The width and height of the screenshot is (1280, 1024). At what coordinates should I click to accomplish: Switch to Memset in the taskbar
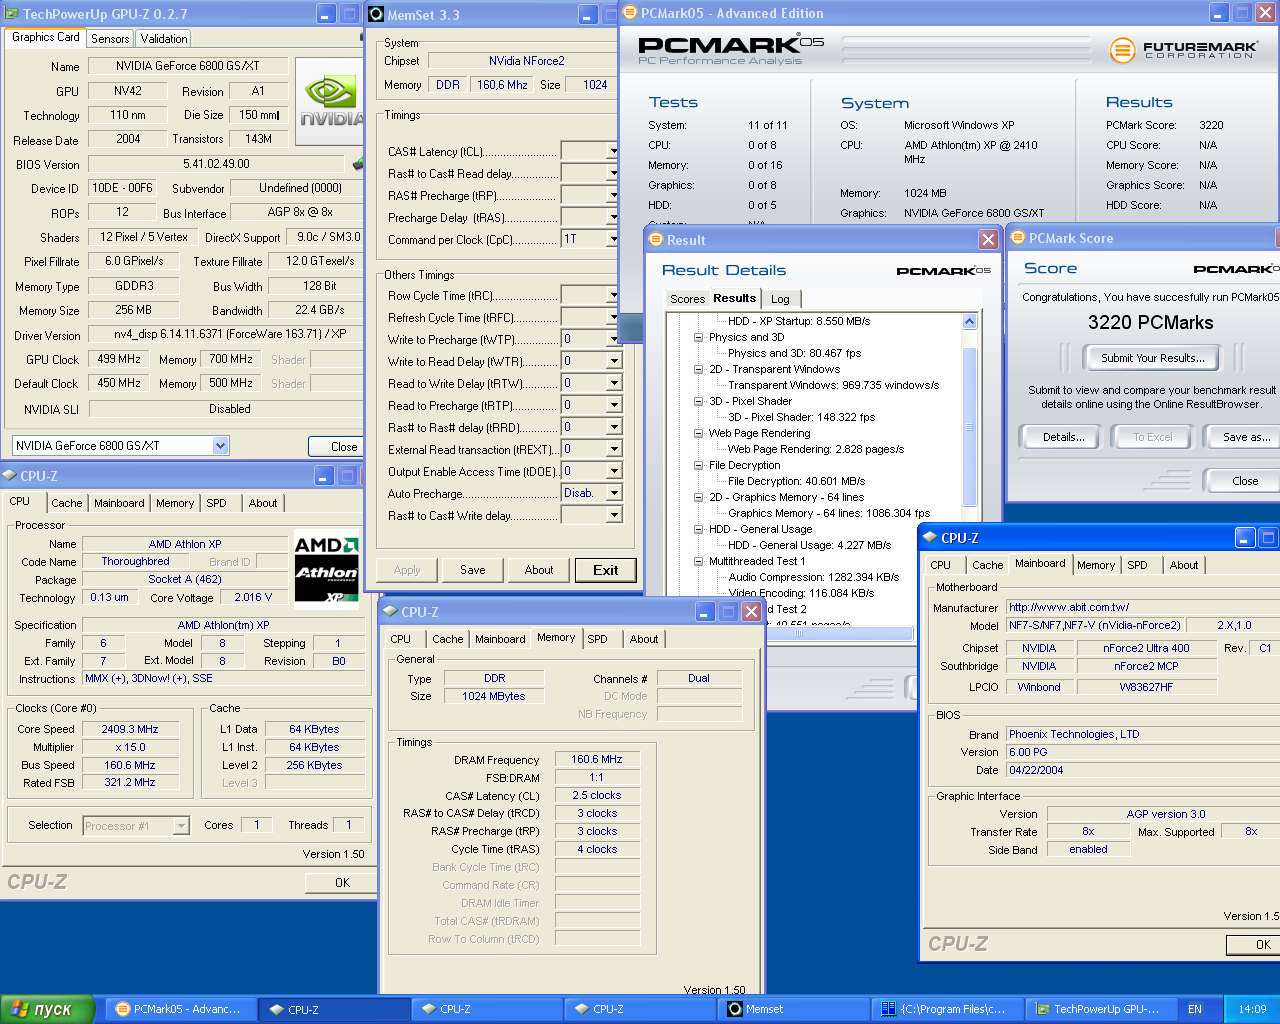(795, 1009)
